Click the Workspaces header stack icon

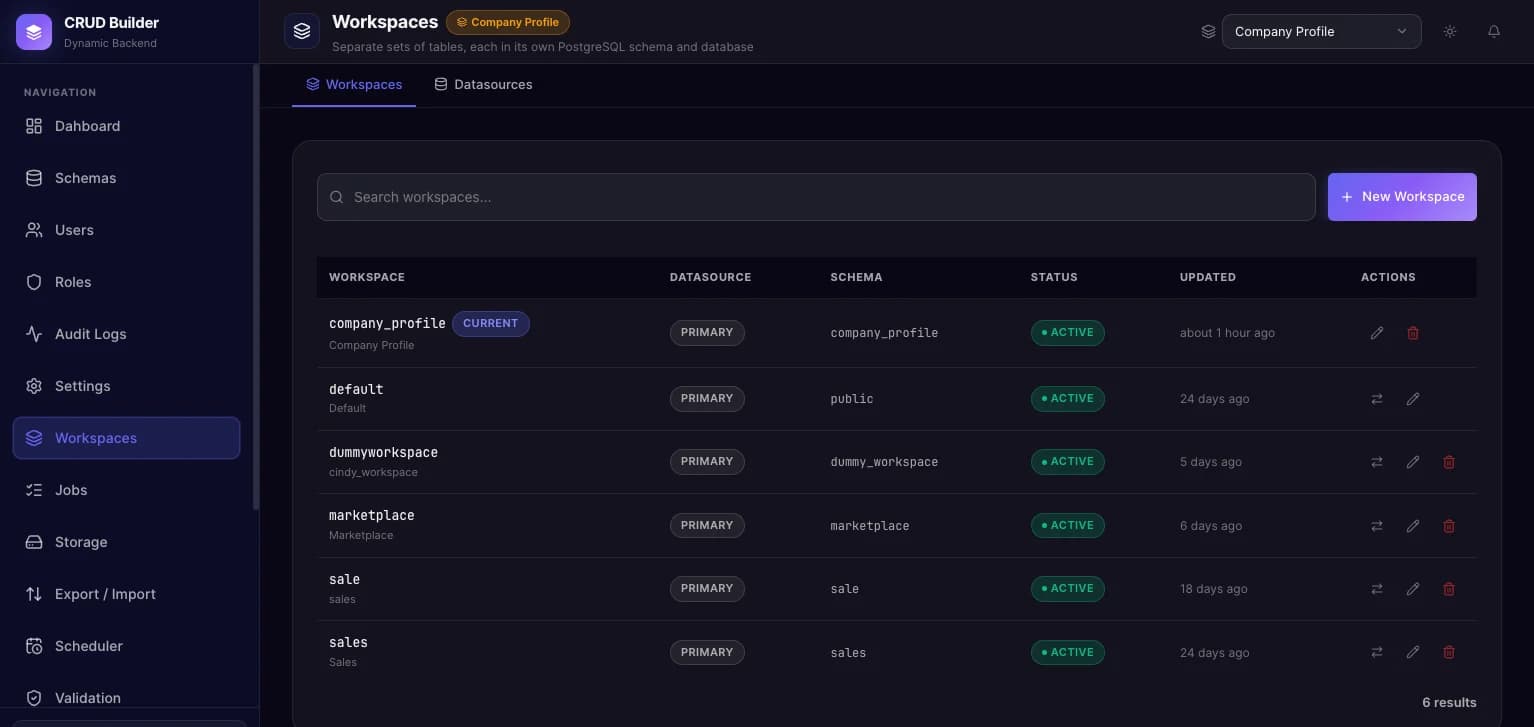302,31
